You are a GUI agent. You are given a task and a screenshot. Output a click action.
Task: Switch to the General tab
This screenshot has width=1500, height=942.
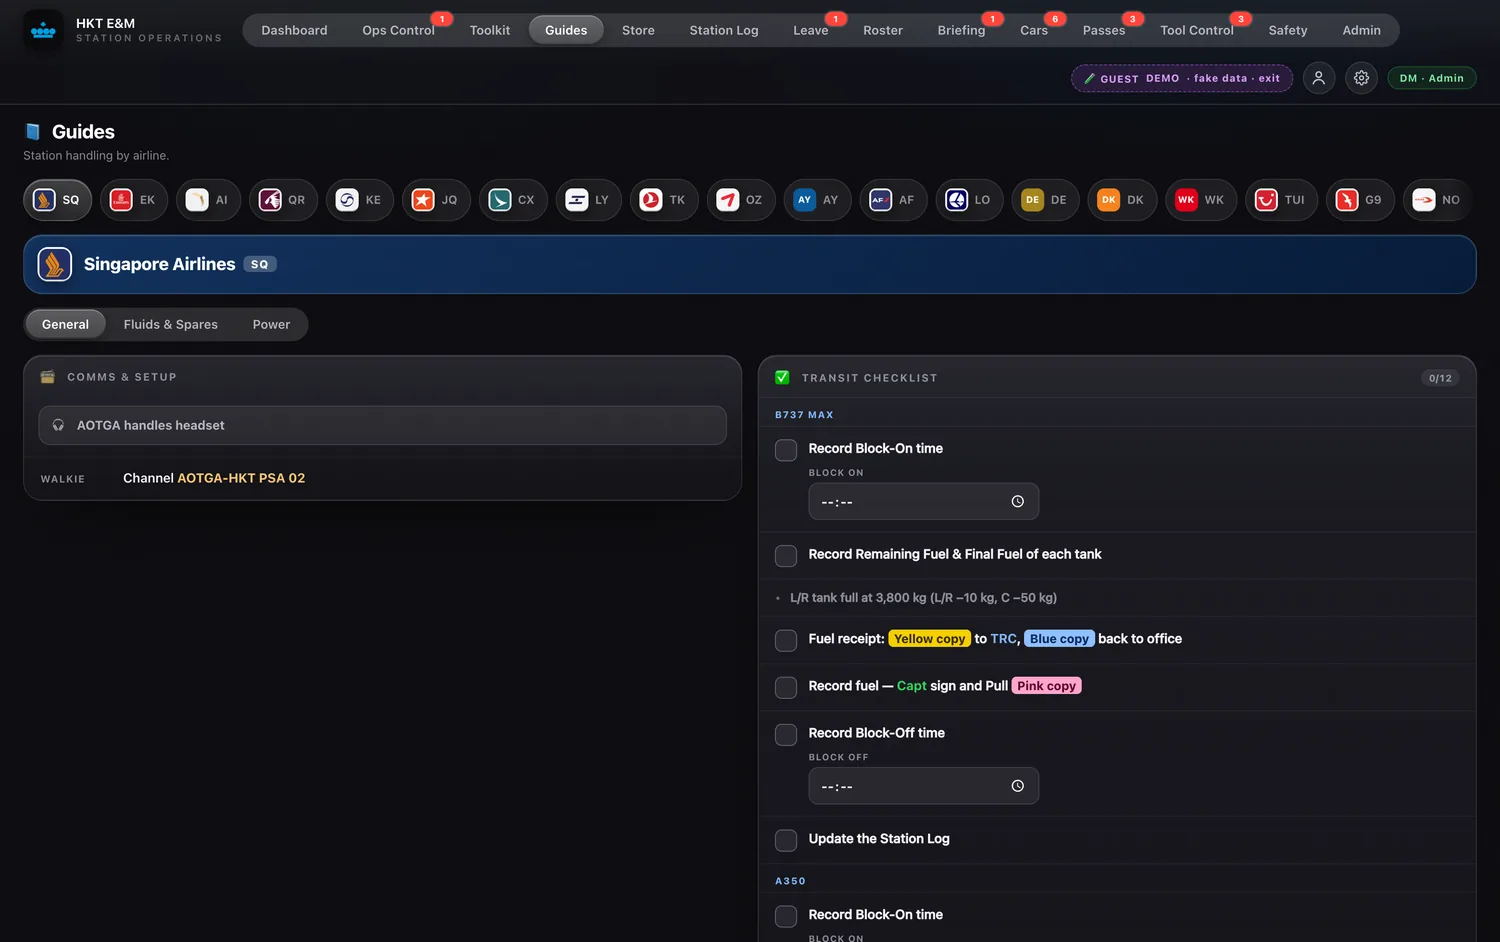click(x=65, y=324)
